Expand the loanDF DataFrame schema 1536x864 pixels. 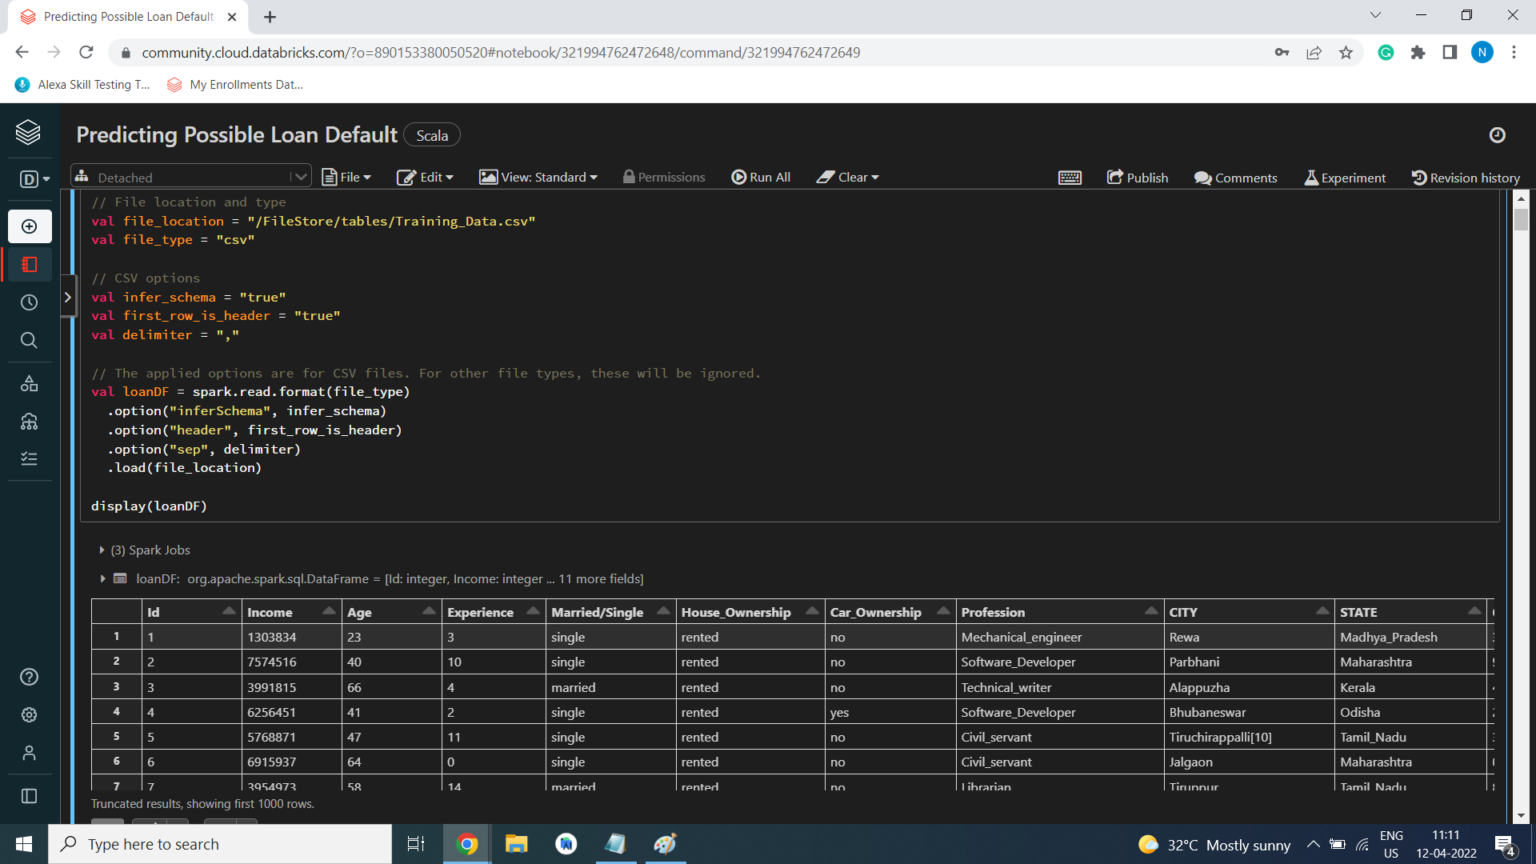point(102,579)
